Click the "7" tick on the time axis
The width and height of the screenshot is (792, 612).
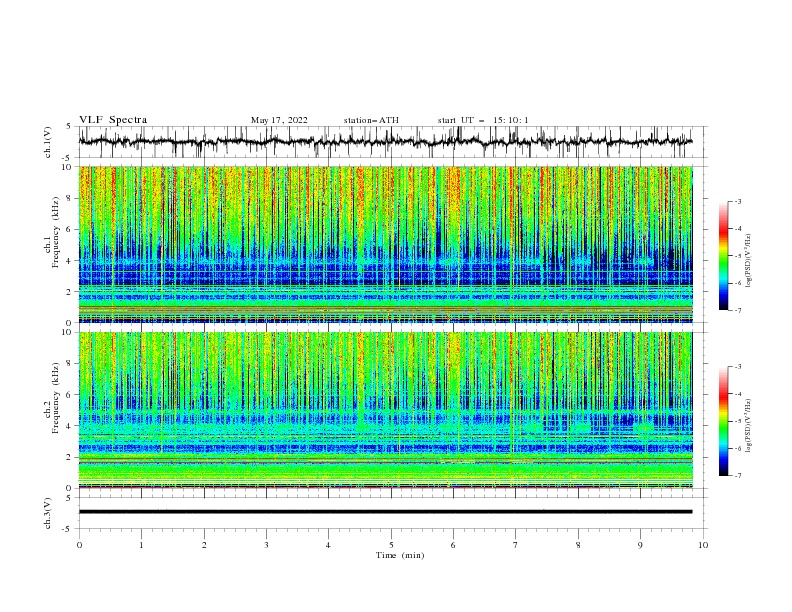(x=516, y=545)
